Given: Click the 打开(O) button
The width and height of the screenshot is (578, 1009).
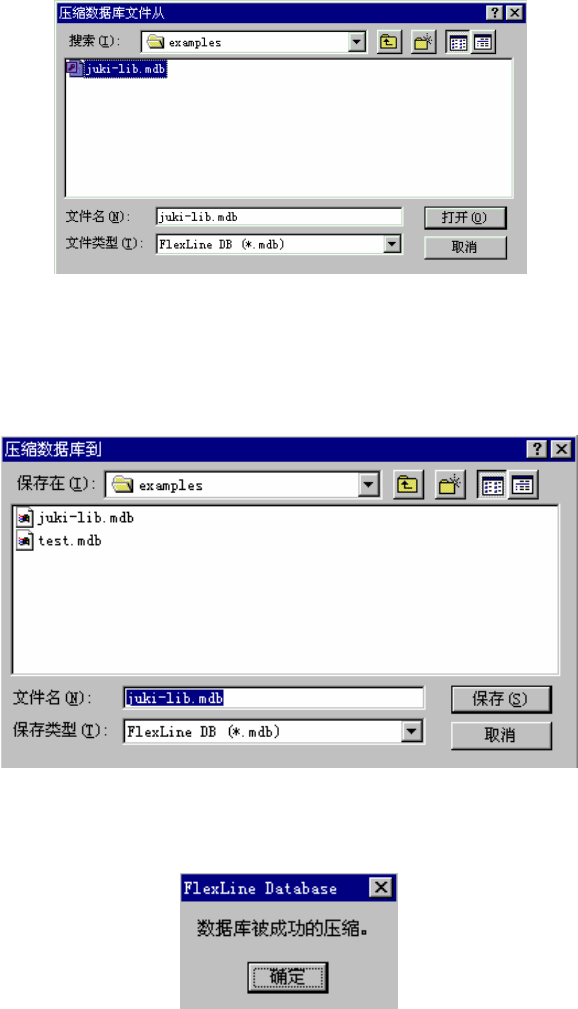Looking at the screenshot, I should click(465, 218).
